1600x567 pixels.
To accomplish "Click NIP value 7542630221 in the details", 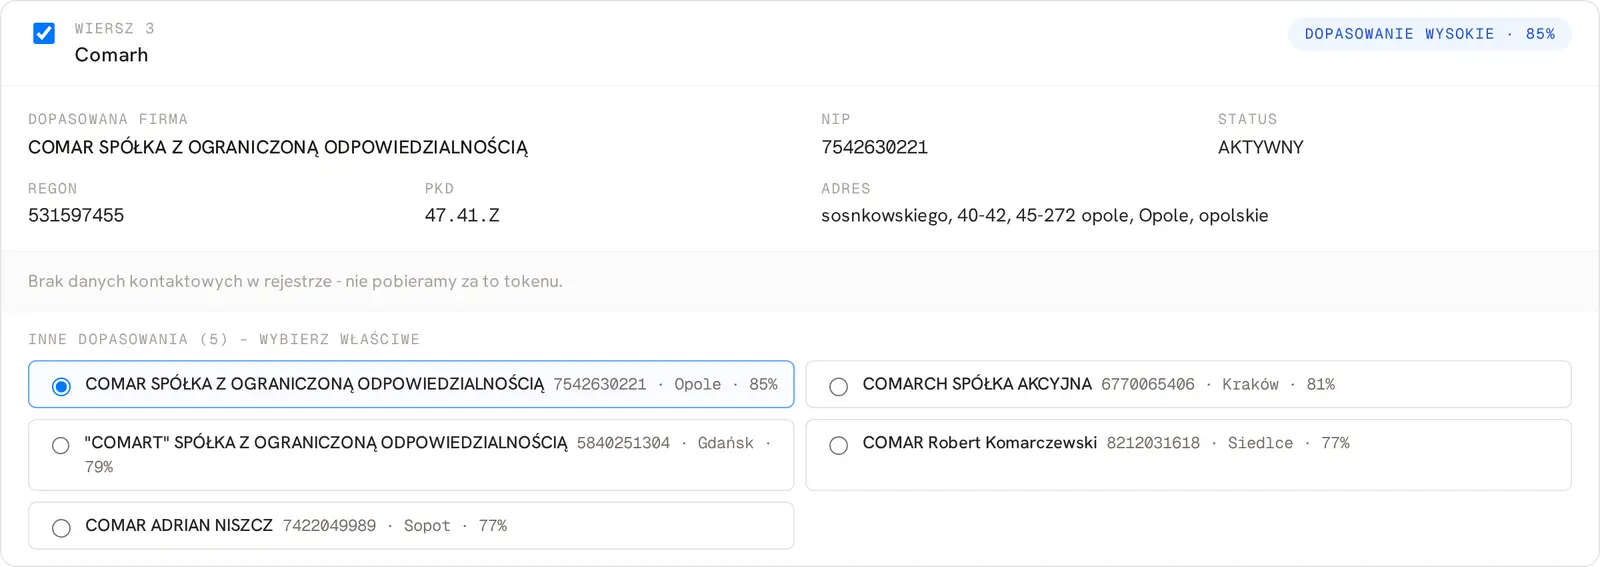I will click(874, 147).
